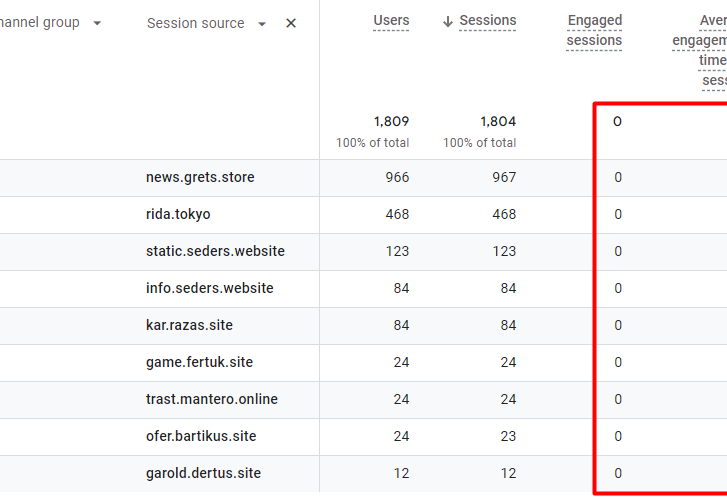Select game.fertuk.site source
The height and width of the screenshot is (504, 727).
tap(199, 362)
